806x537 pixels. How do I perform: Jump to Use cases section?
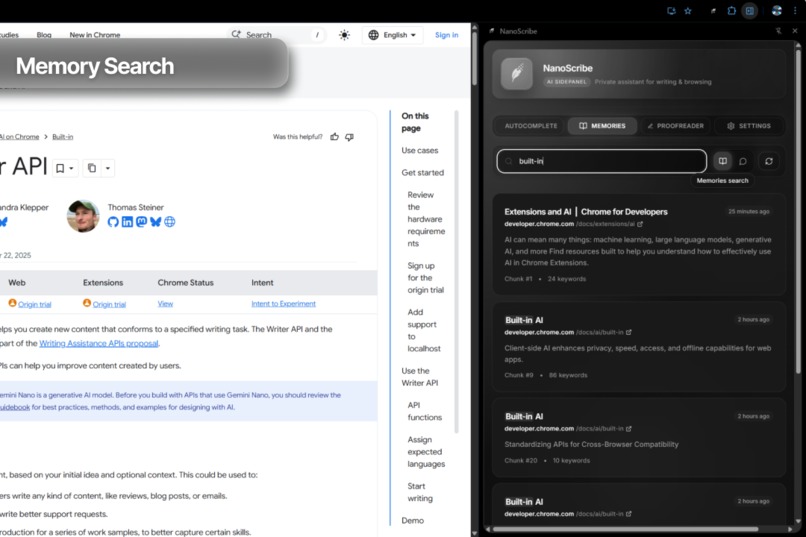419,151
